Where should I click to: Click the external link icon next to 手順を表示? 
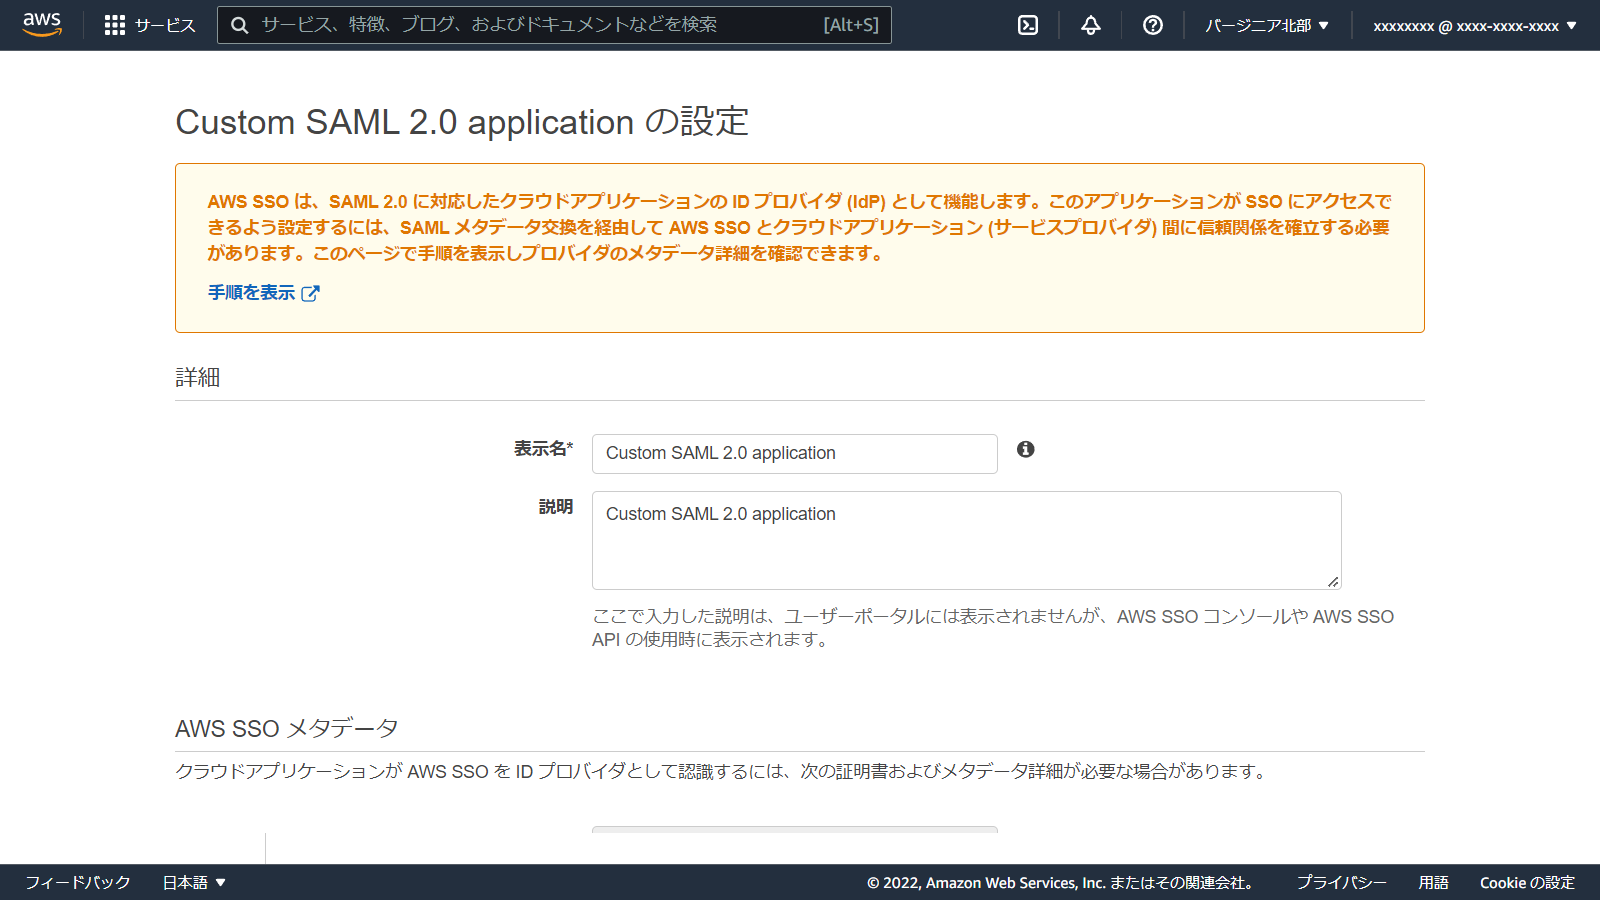coord(311,292)
